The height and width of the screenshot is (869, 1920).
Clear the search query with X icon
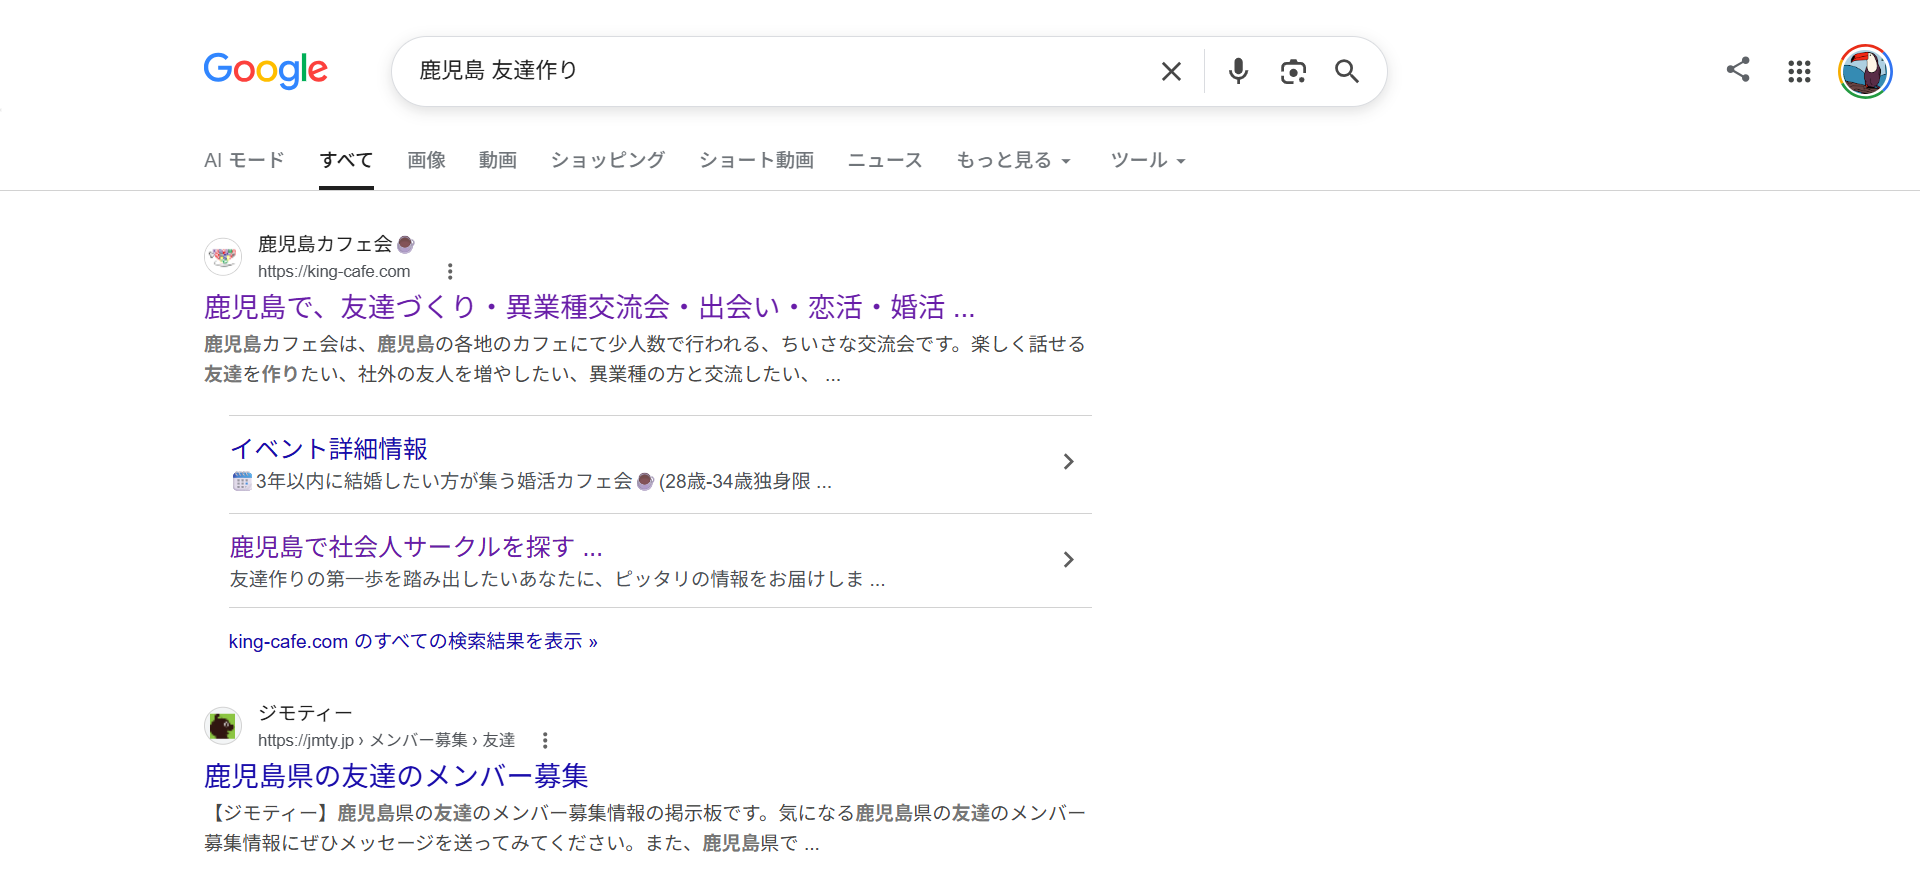coord(1171,71)
